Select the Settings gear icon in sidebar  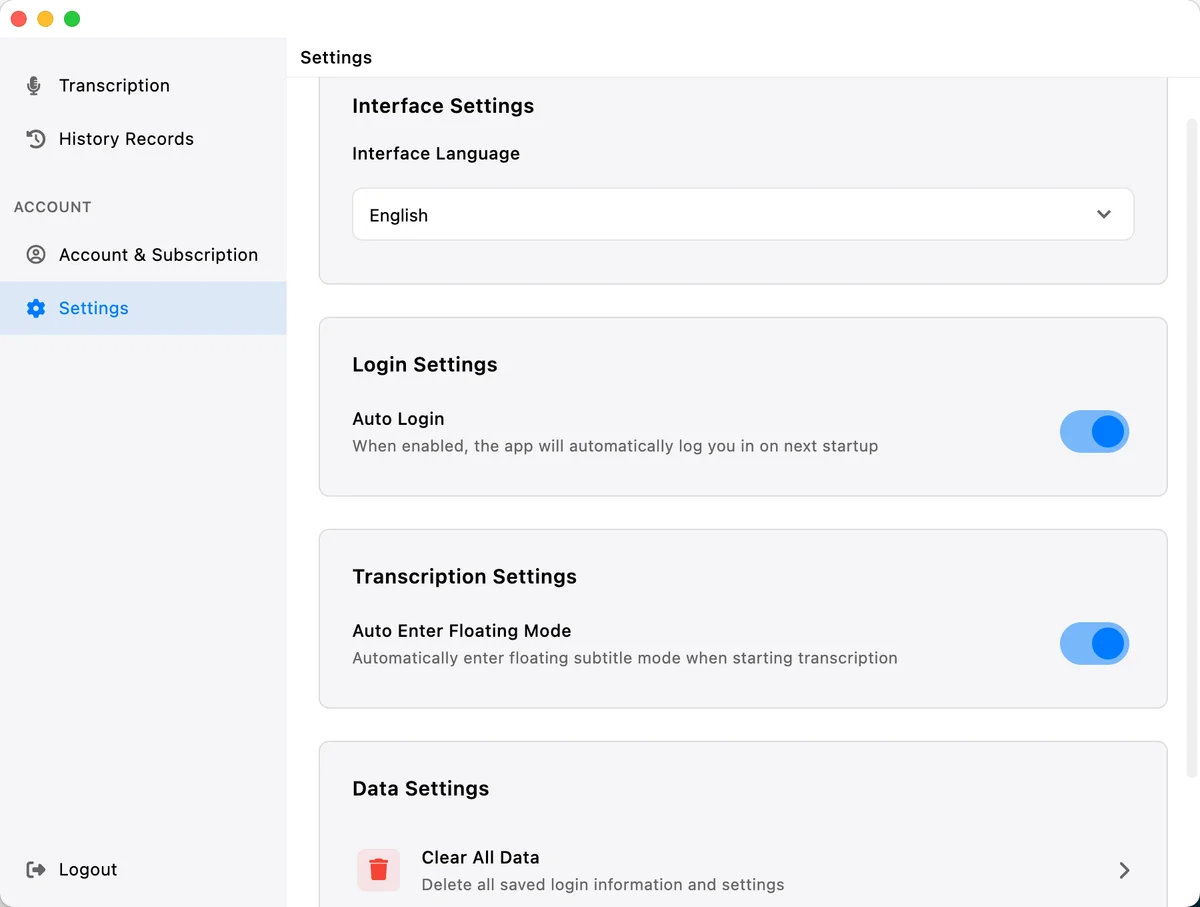coord(35,308)
